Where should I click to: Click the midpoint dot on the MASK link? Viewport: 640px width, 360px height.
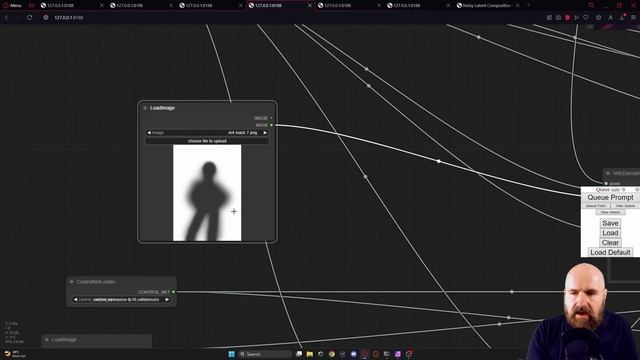[x=439, y=161]
